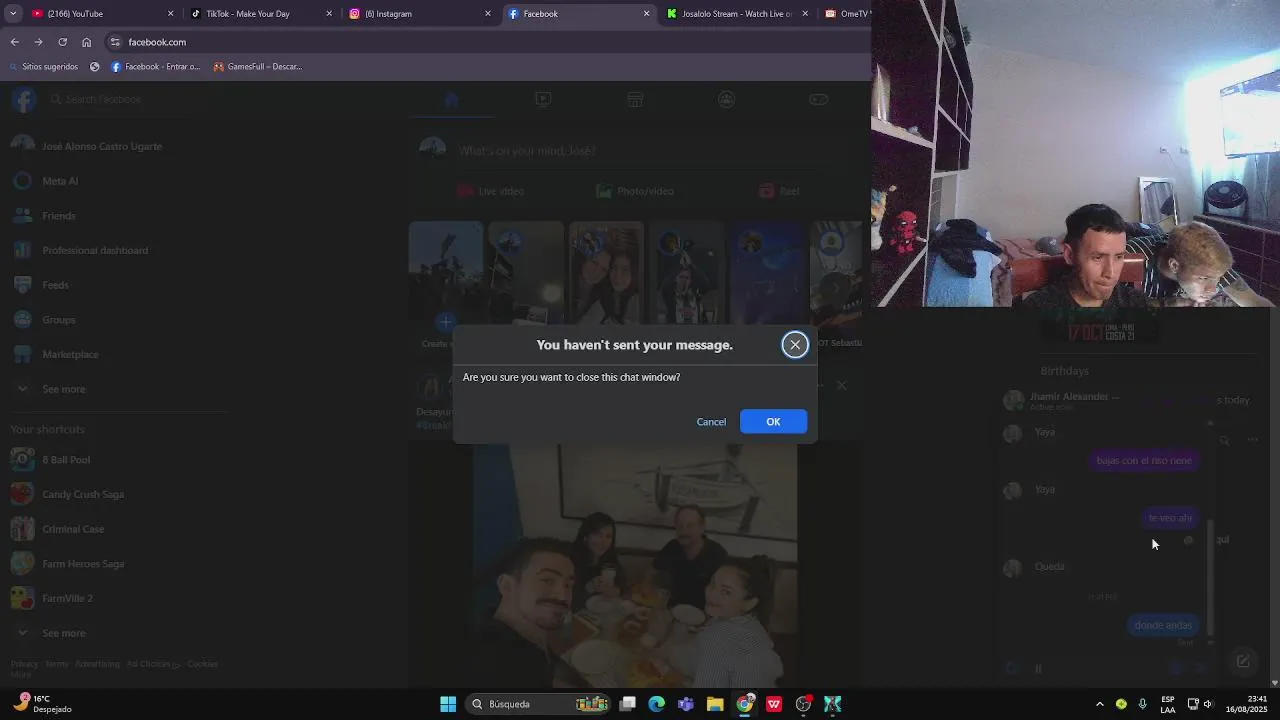Start a Live video post

pos(490,191)
